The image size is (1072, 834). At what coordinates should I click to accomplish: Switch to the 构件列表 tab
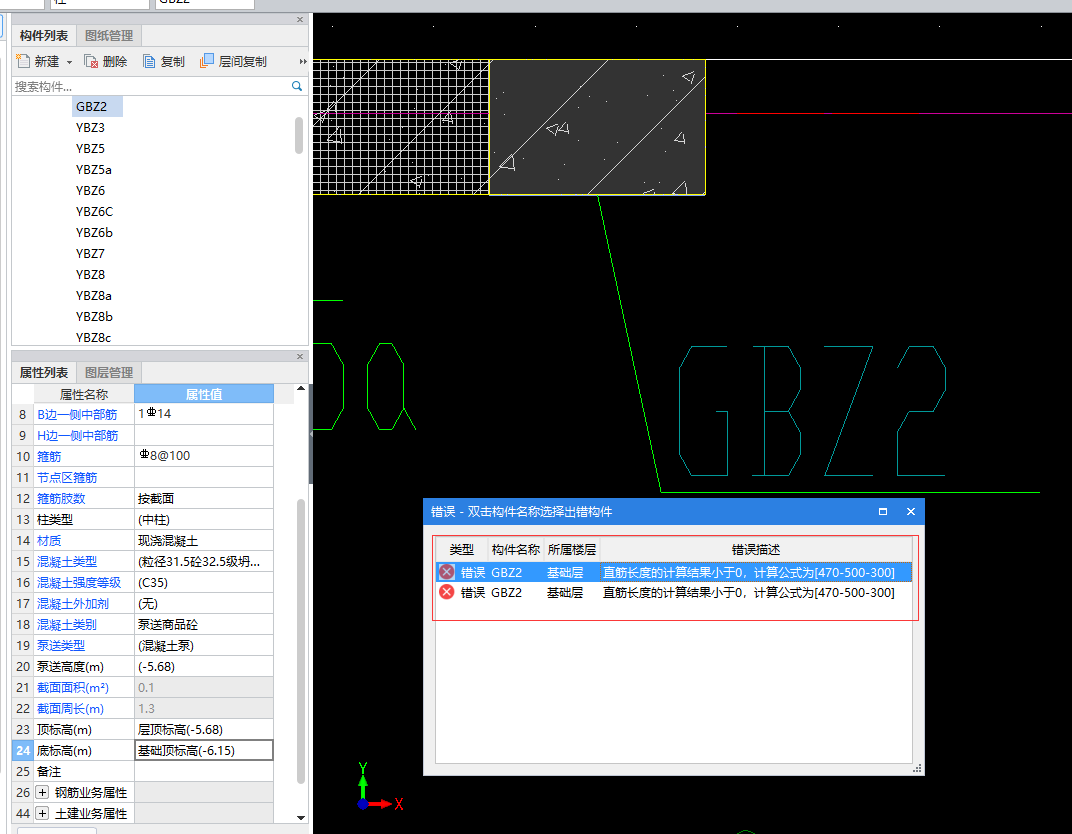(x=44, y=36)
